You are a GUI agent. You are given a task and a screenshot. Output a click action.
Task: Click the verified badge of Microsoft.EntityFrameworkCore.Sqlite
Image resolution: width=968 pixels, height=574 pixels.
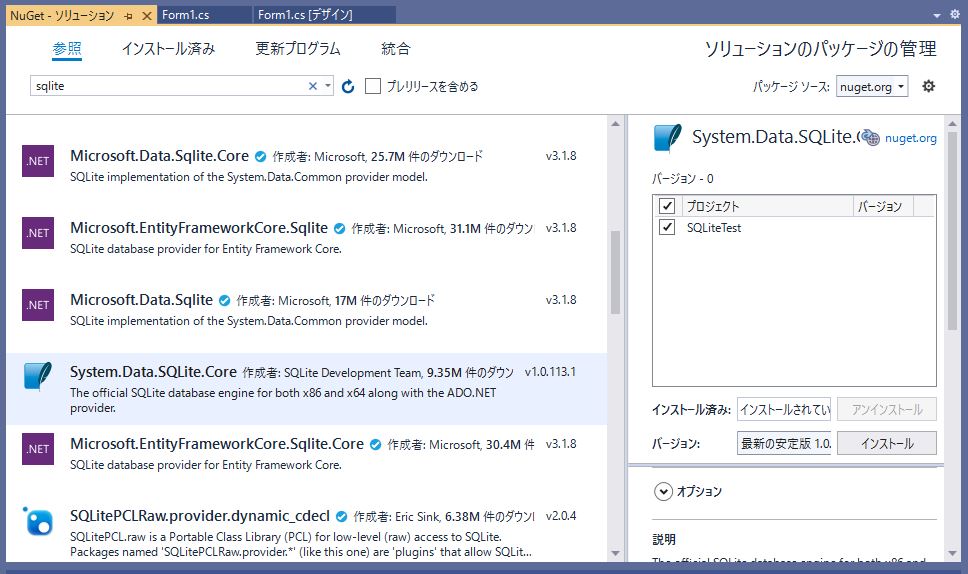coord(340,229)
